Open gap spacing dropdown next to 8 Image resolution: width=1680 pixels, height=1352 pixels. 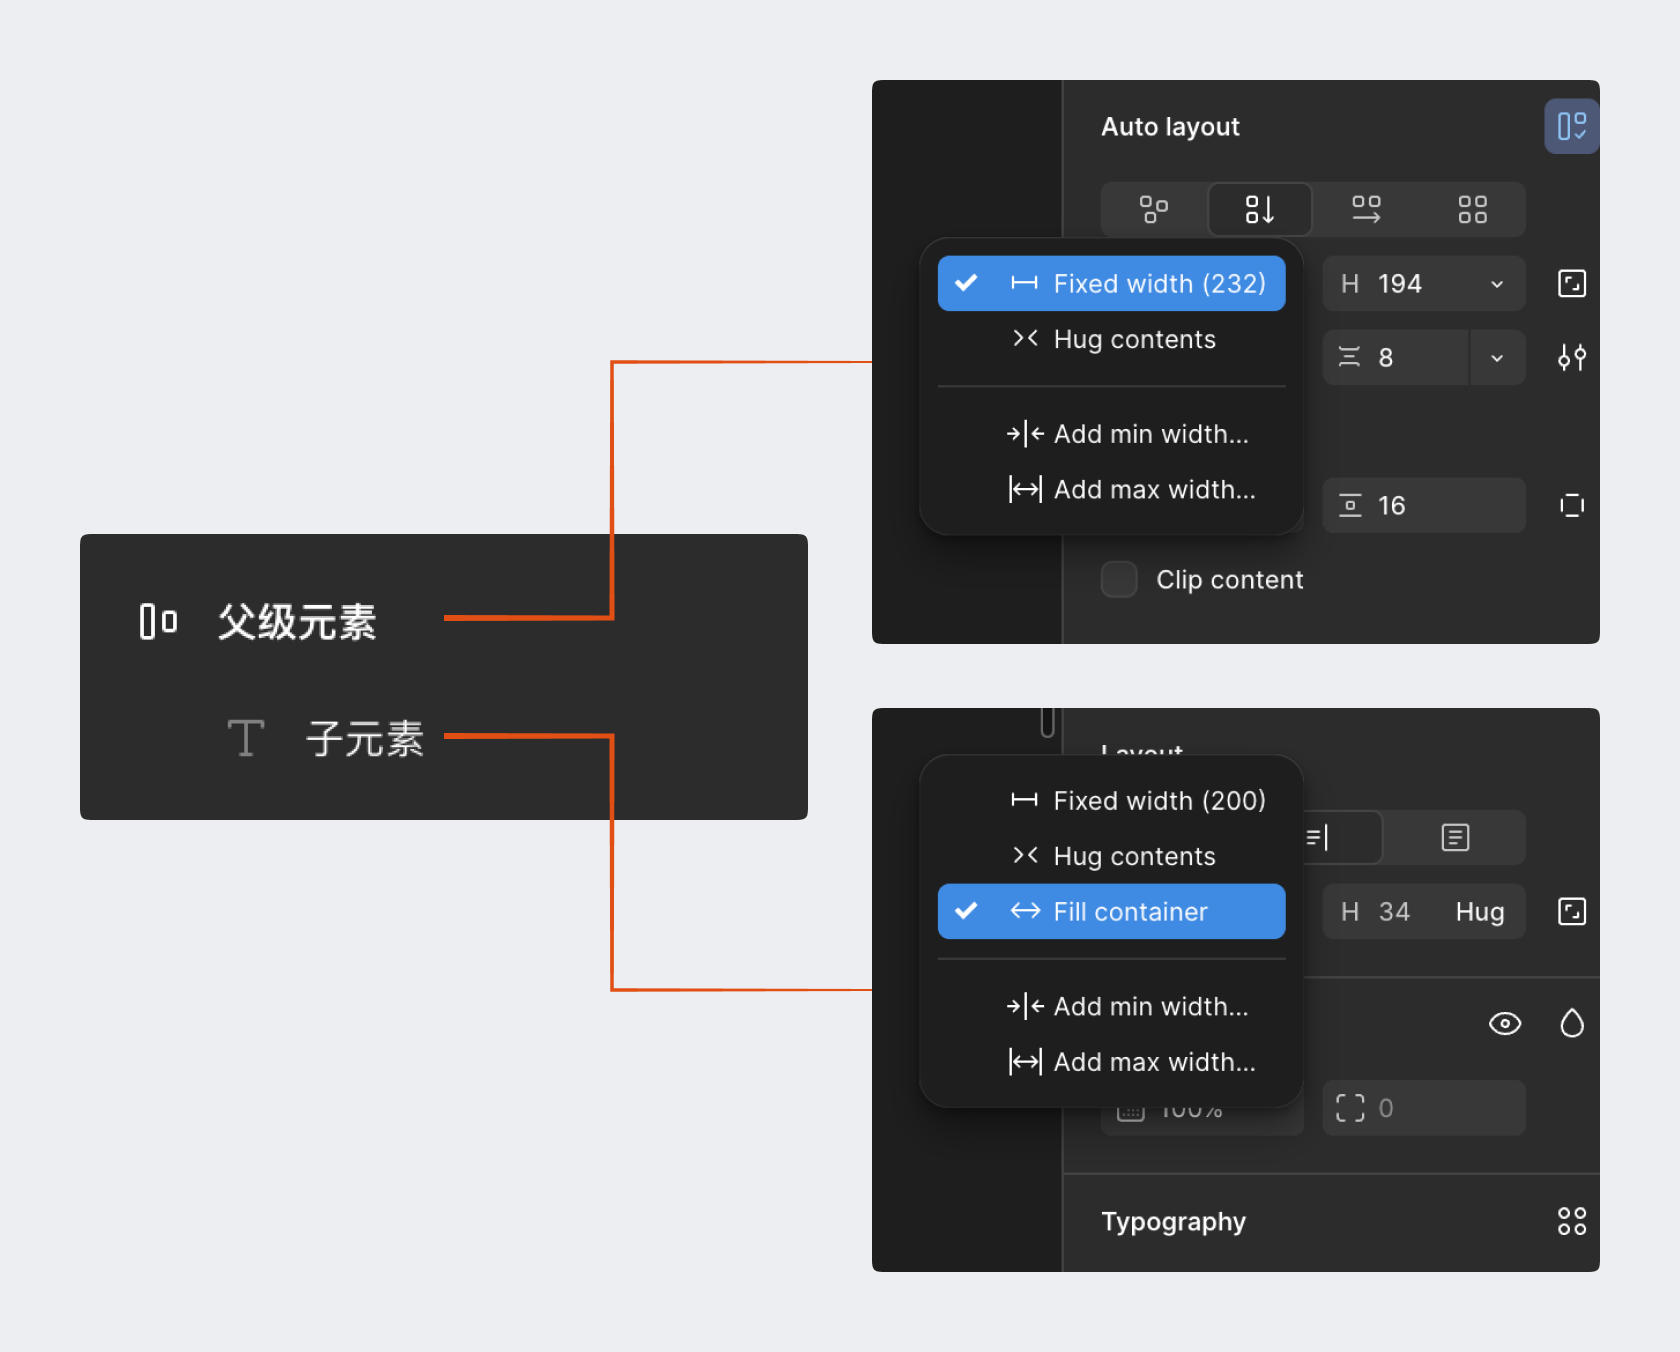point(1496,357)
